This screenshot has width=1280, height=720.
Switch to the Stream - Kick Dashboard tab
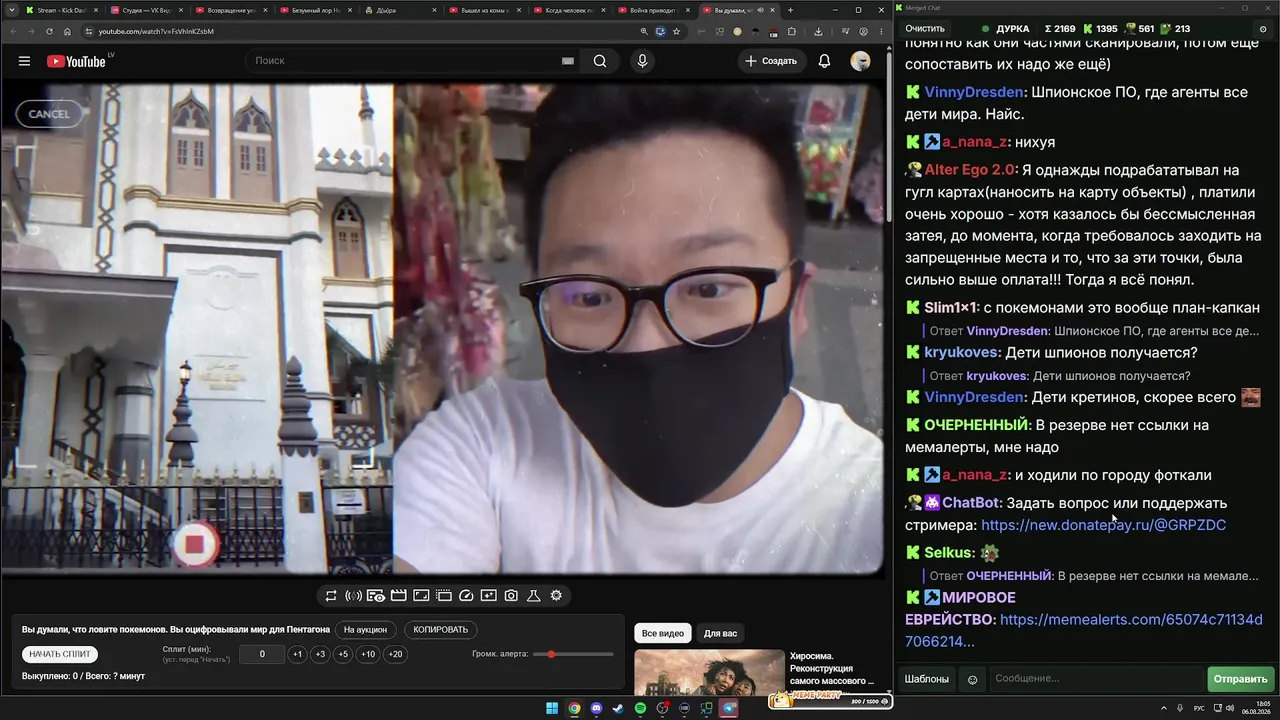click(x=61, y=10)
